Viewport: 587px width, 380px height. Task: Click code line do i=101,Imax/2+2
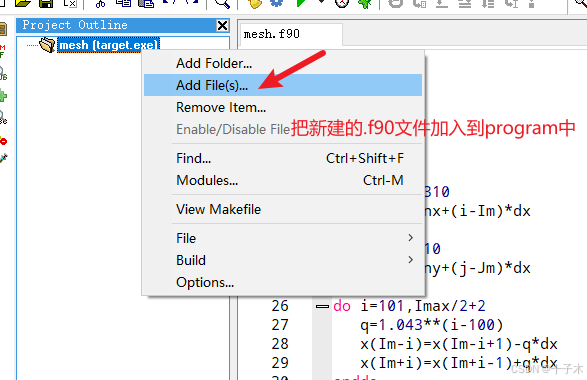pyautogui.click(x=410, y=306)
